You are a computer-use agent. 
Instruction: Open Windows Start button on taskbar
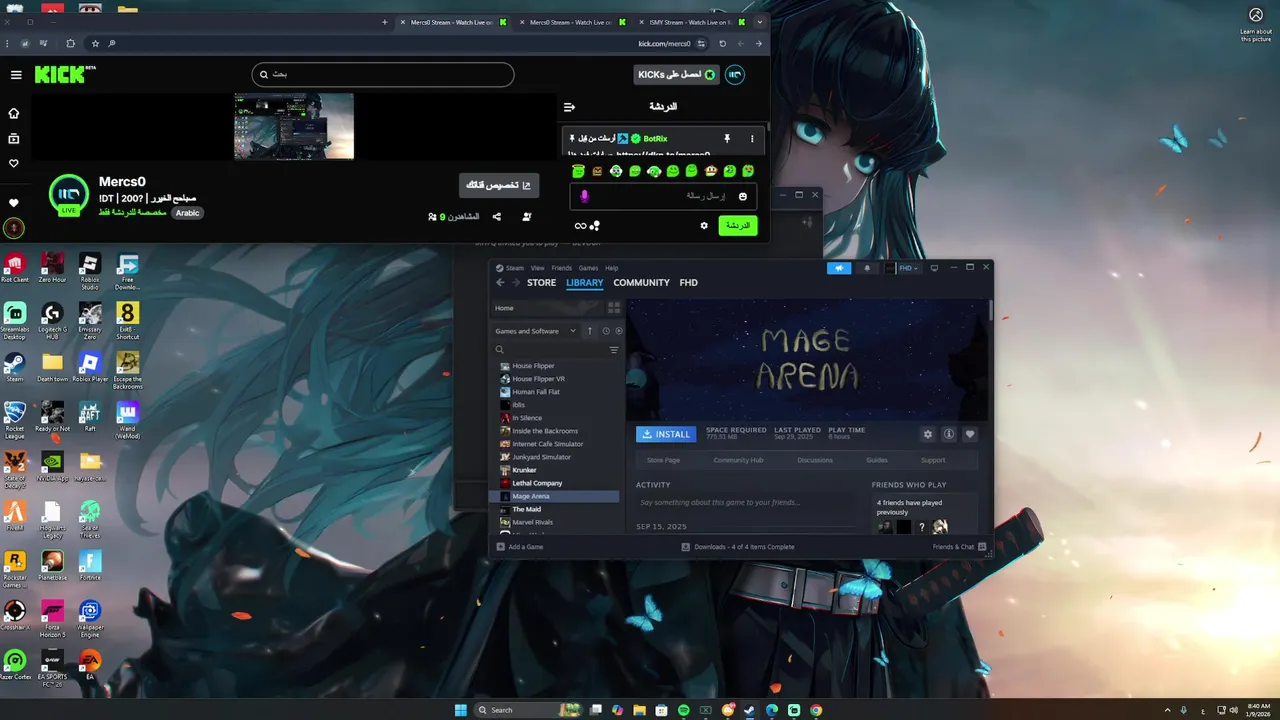pyautogui.click(x=461, y=710)
